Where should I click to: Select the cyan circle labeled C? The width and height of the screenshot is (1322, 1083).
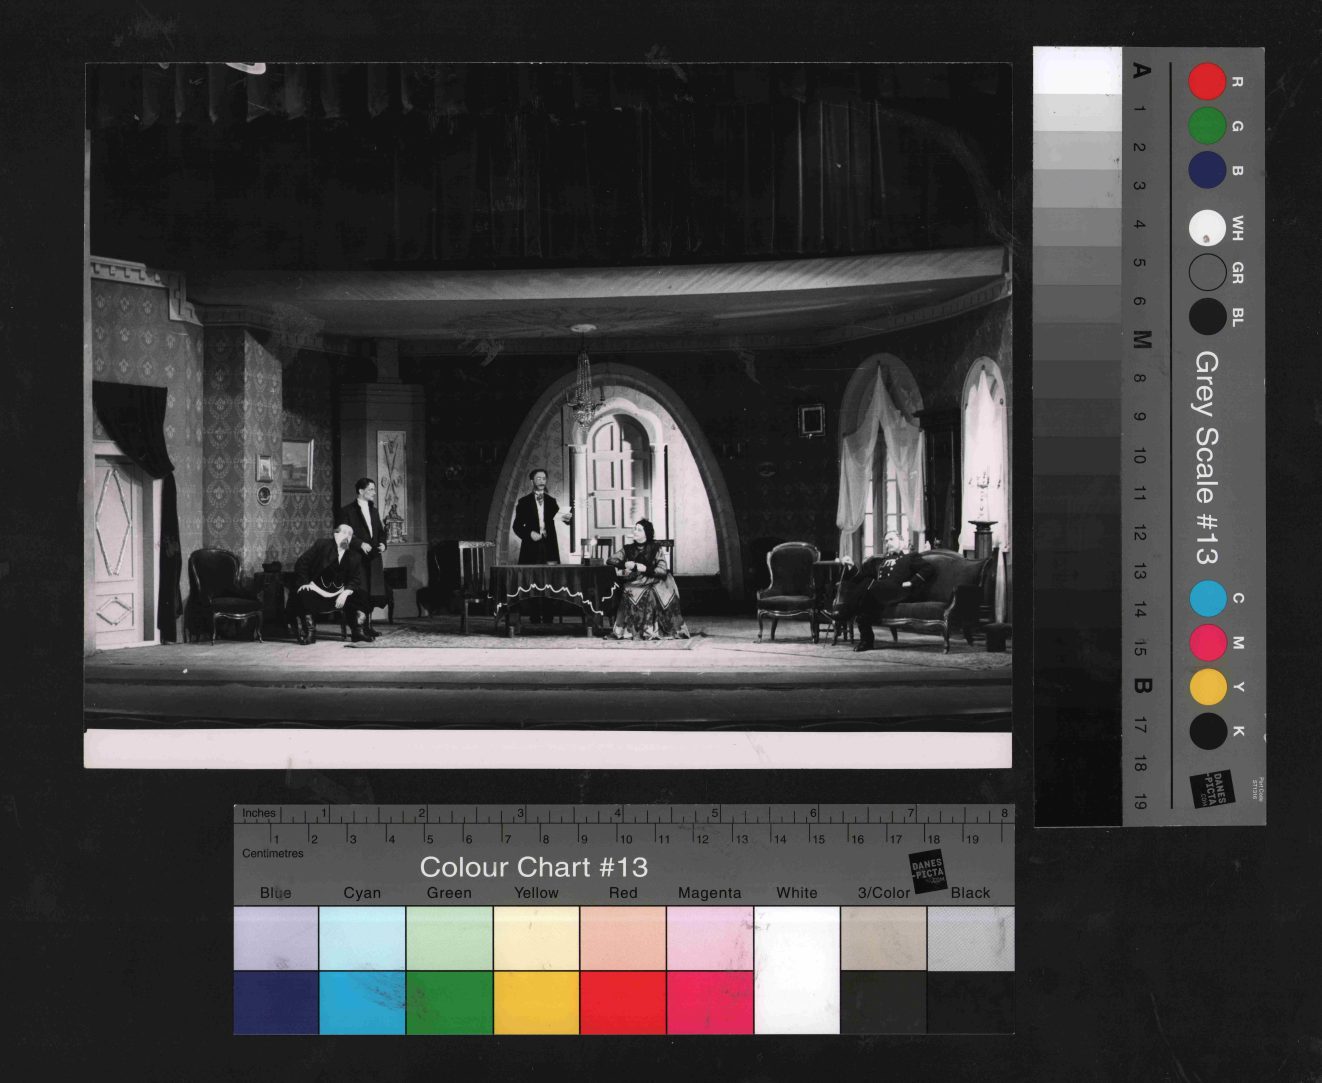[1207, 598]
